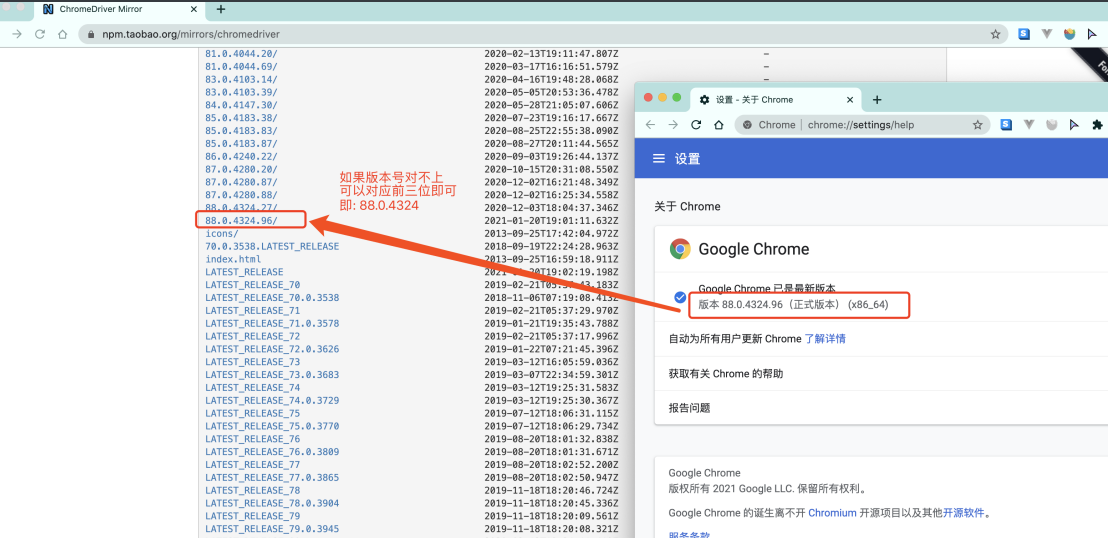Screen dimensions: 1108x538
Task: Open blue S extension in ChromeDriver Mirror window
Action: coord(1024,33)
